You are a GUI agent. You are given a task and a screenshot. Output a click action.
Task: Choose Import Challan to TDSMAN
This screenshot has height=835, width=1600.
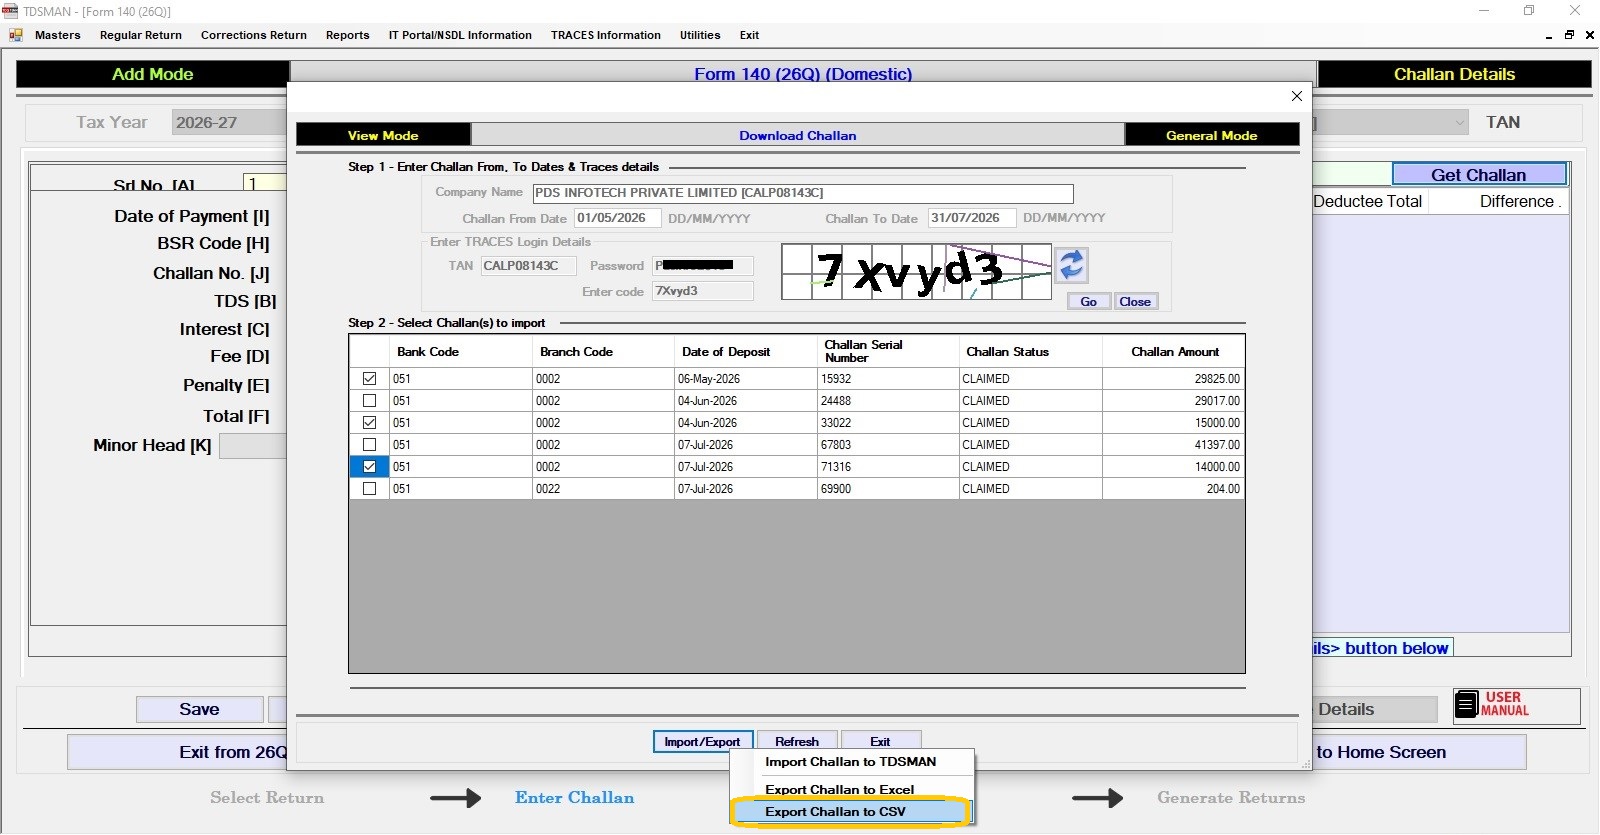click(x=851, y=762)
